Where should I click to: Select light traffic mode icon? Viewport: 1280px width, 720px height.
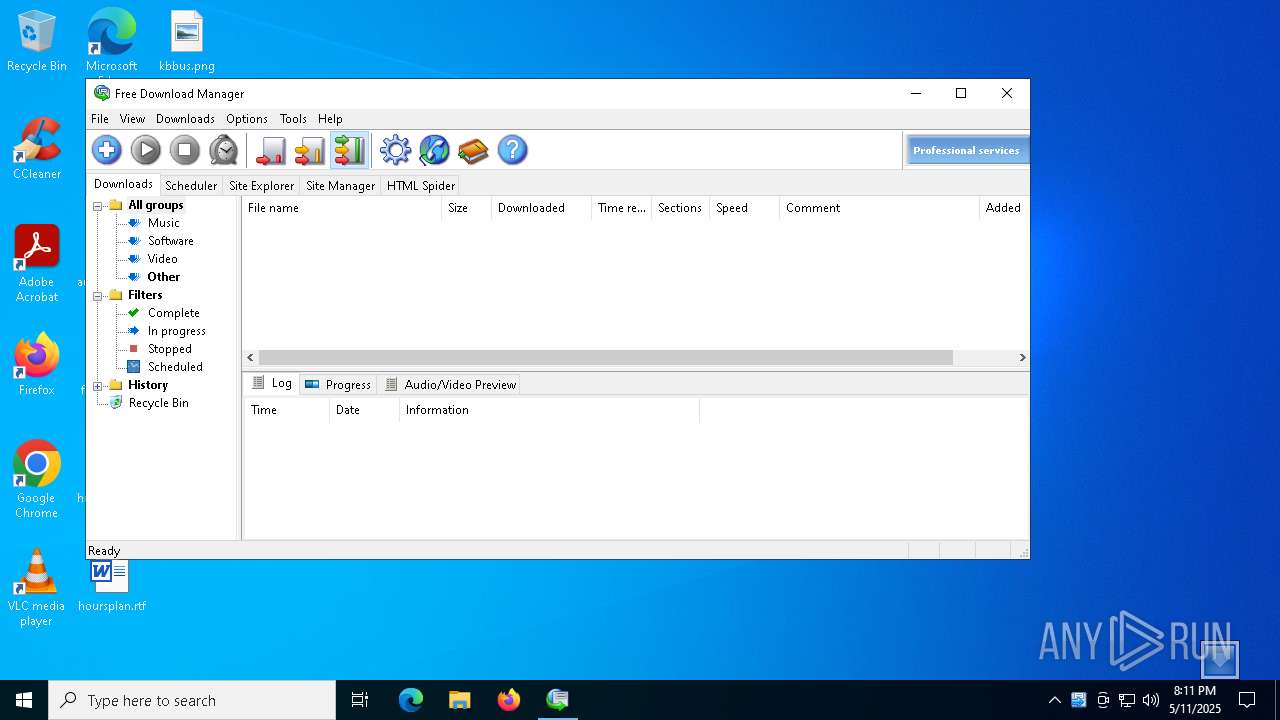[271, 150]
